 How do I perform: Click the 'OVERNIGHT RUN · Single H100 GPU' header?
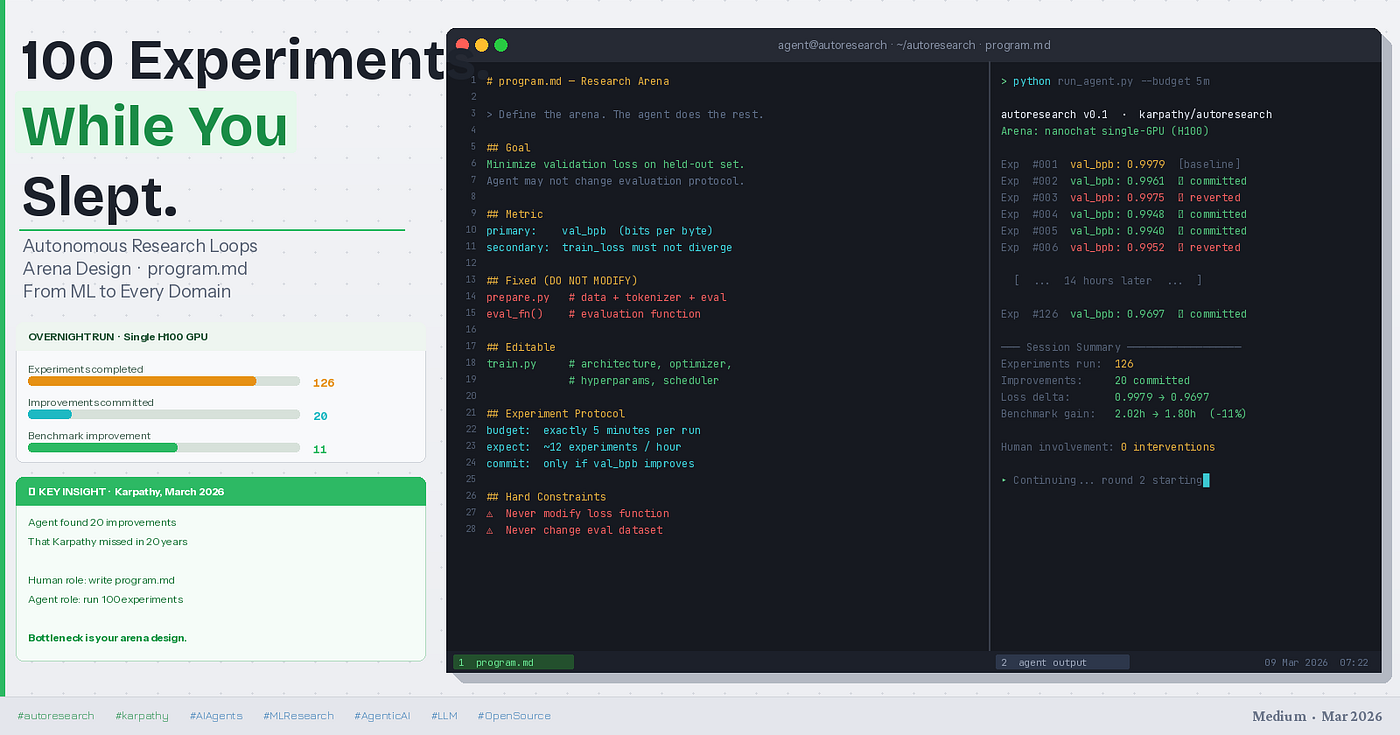(x=118, y=337)
